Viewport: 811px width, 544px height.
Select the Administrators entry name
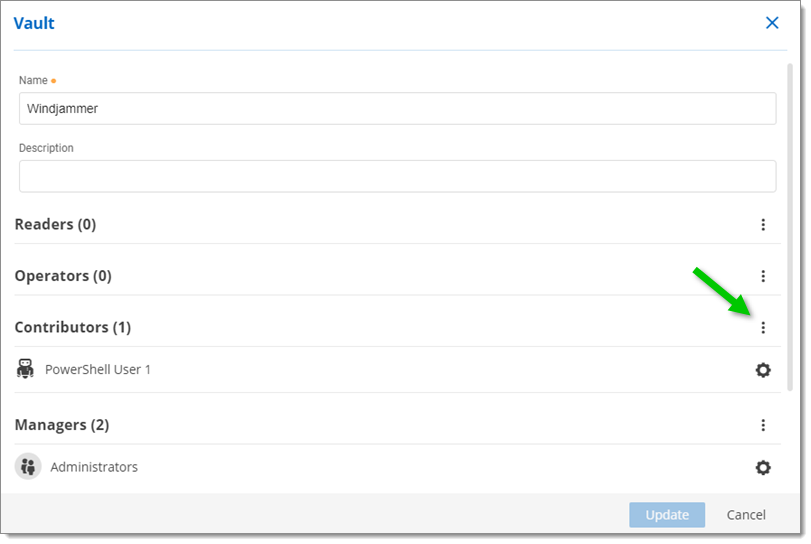[x=94, y=467]
